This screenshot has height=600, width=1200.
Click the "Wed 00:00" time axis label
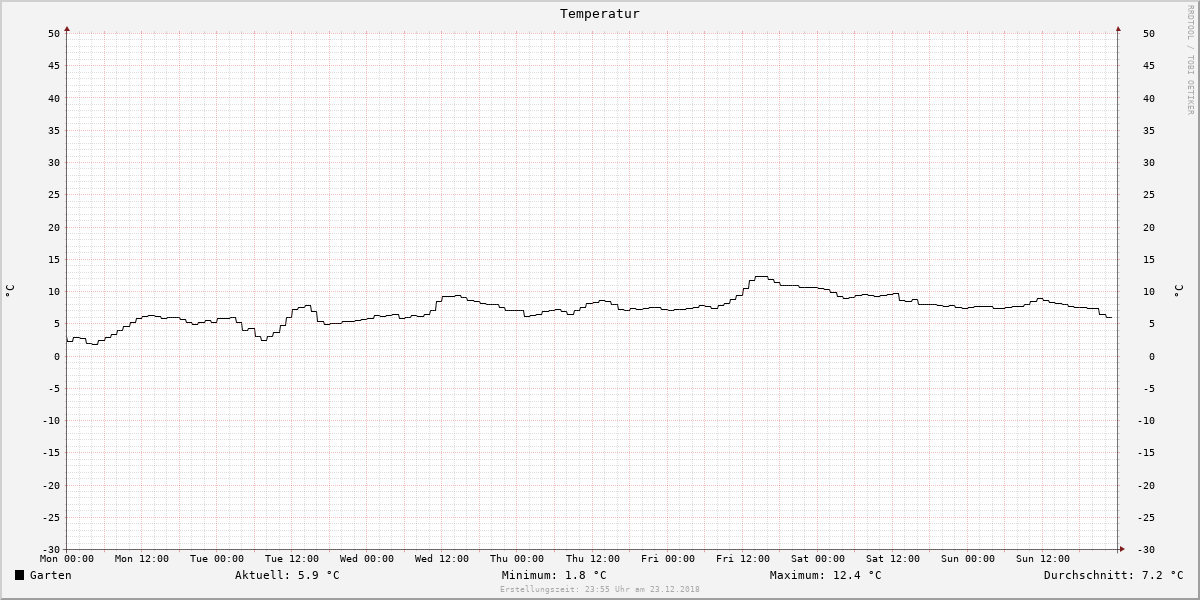(x=367, y=559)
